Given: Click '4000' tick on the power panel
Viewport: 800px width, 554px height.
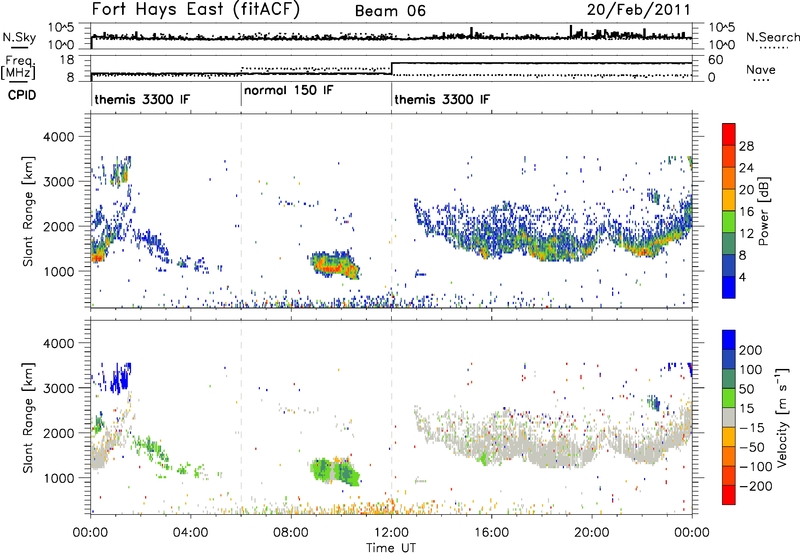Looking at the screenshot, I should (x=59, y=137).
